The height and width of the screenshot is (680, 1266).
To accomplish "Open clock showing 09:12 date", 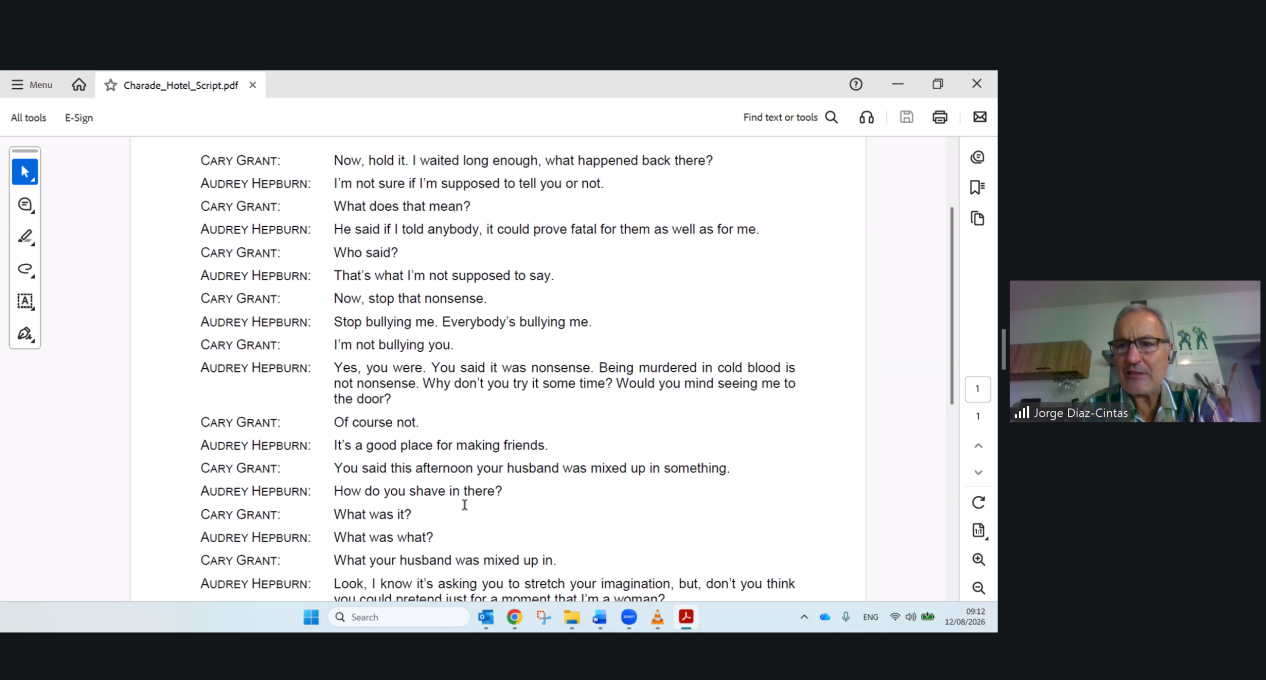I will [965, 617].
